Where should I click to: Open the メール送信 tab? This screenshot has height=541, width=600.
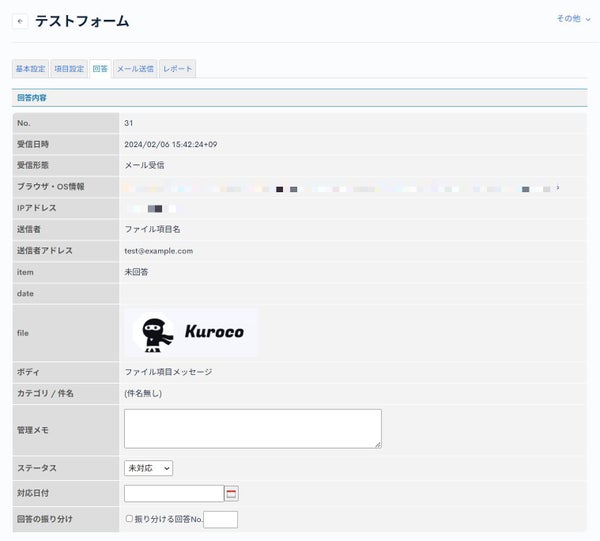[x=135, y=69]
